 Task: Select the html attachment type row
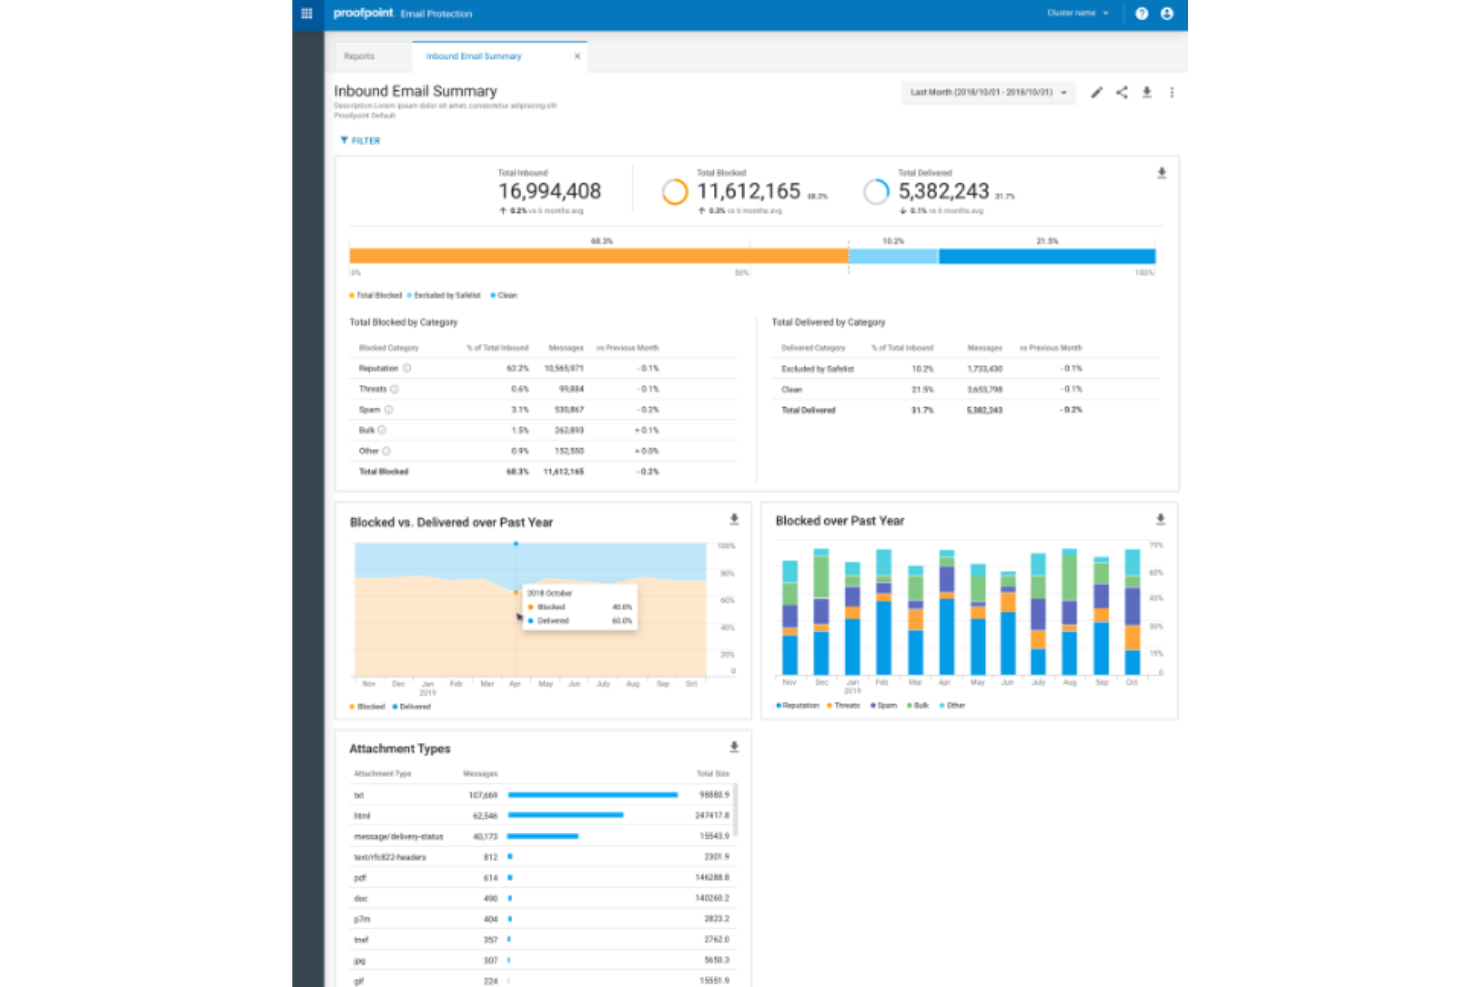(x=541, y=816)
